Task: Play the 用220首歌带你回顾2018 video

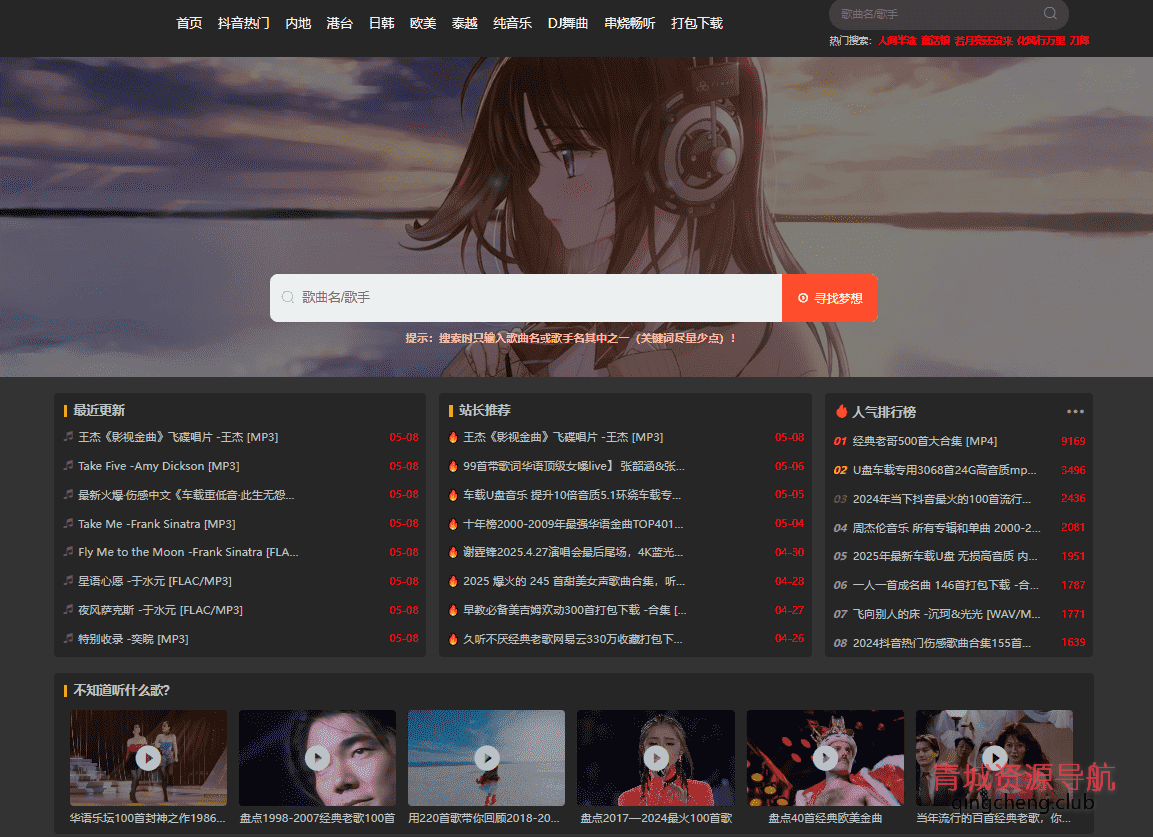Action: tap(487, 758)
